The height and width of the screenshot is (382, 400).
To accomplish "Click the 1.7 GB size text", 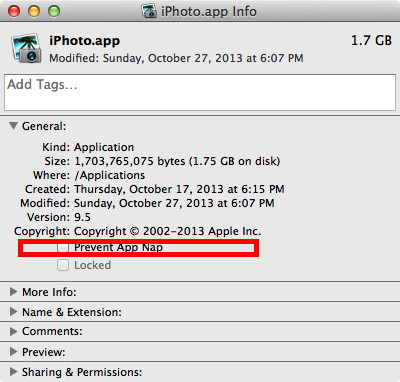I will pos(371,41).
